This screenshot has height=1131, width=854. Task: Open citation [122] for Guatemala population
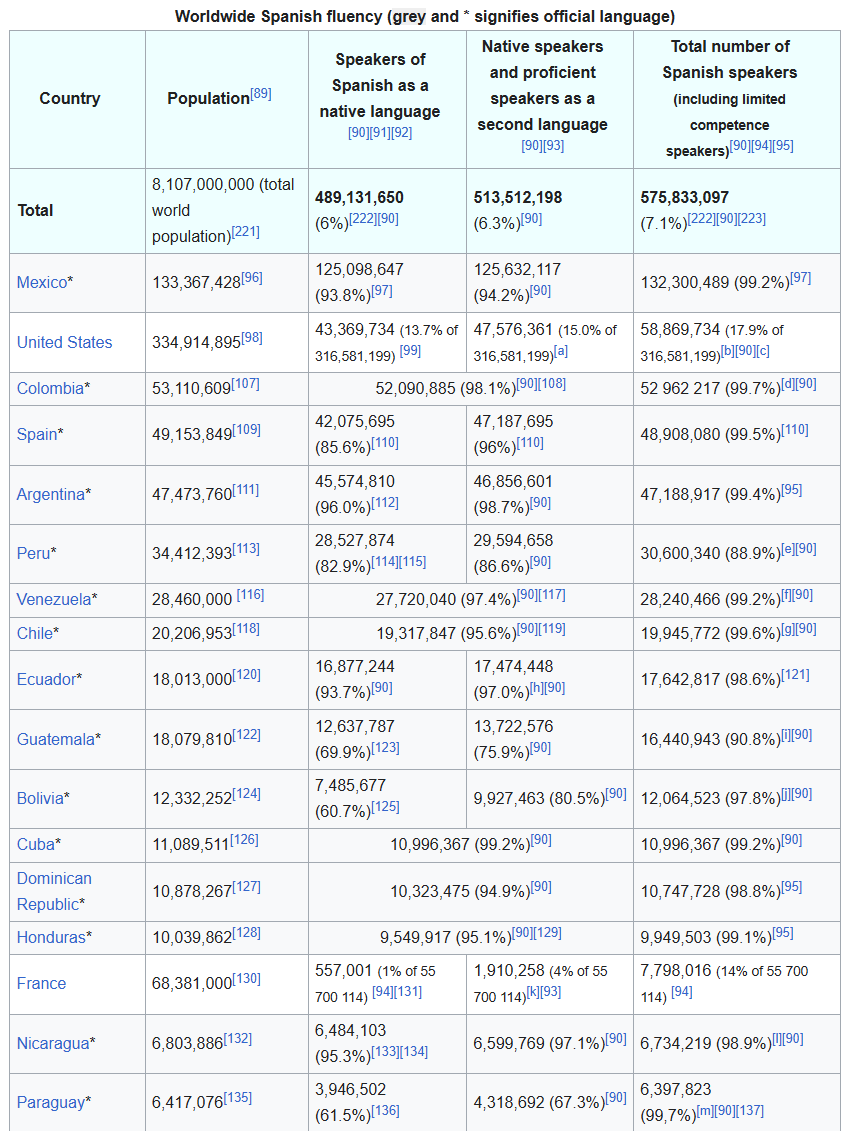tap(247, 735)
